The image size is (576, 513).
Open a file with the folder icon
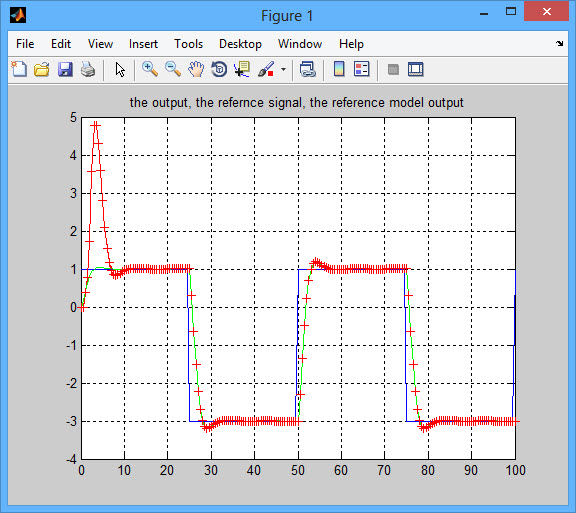(42, 69)
